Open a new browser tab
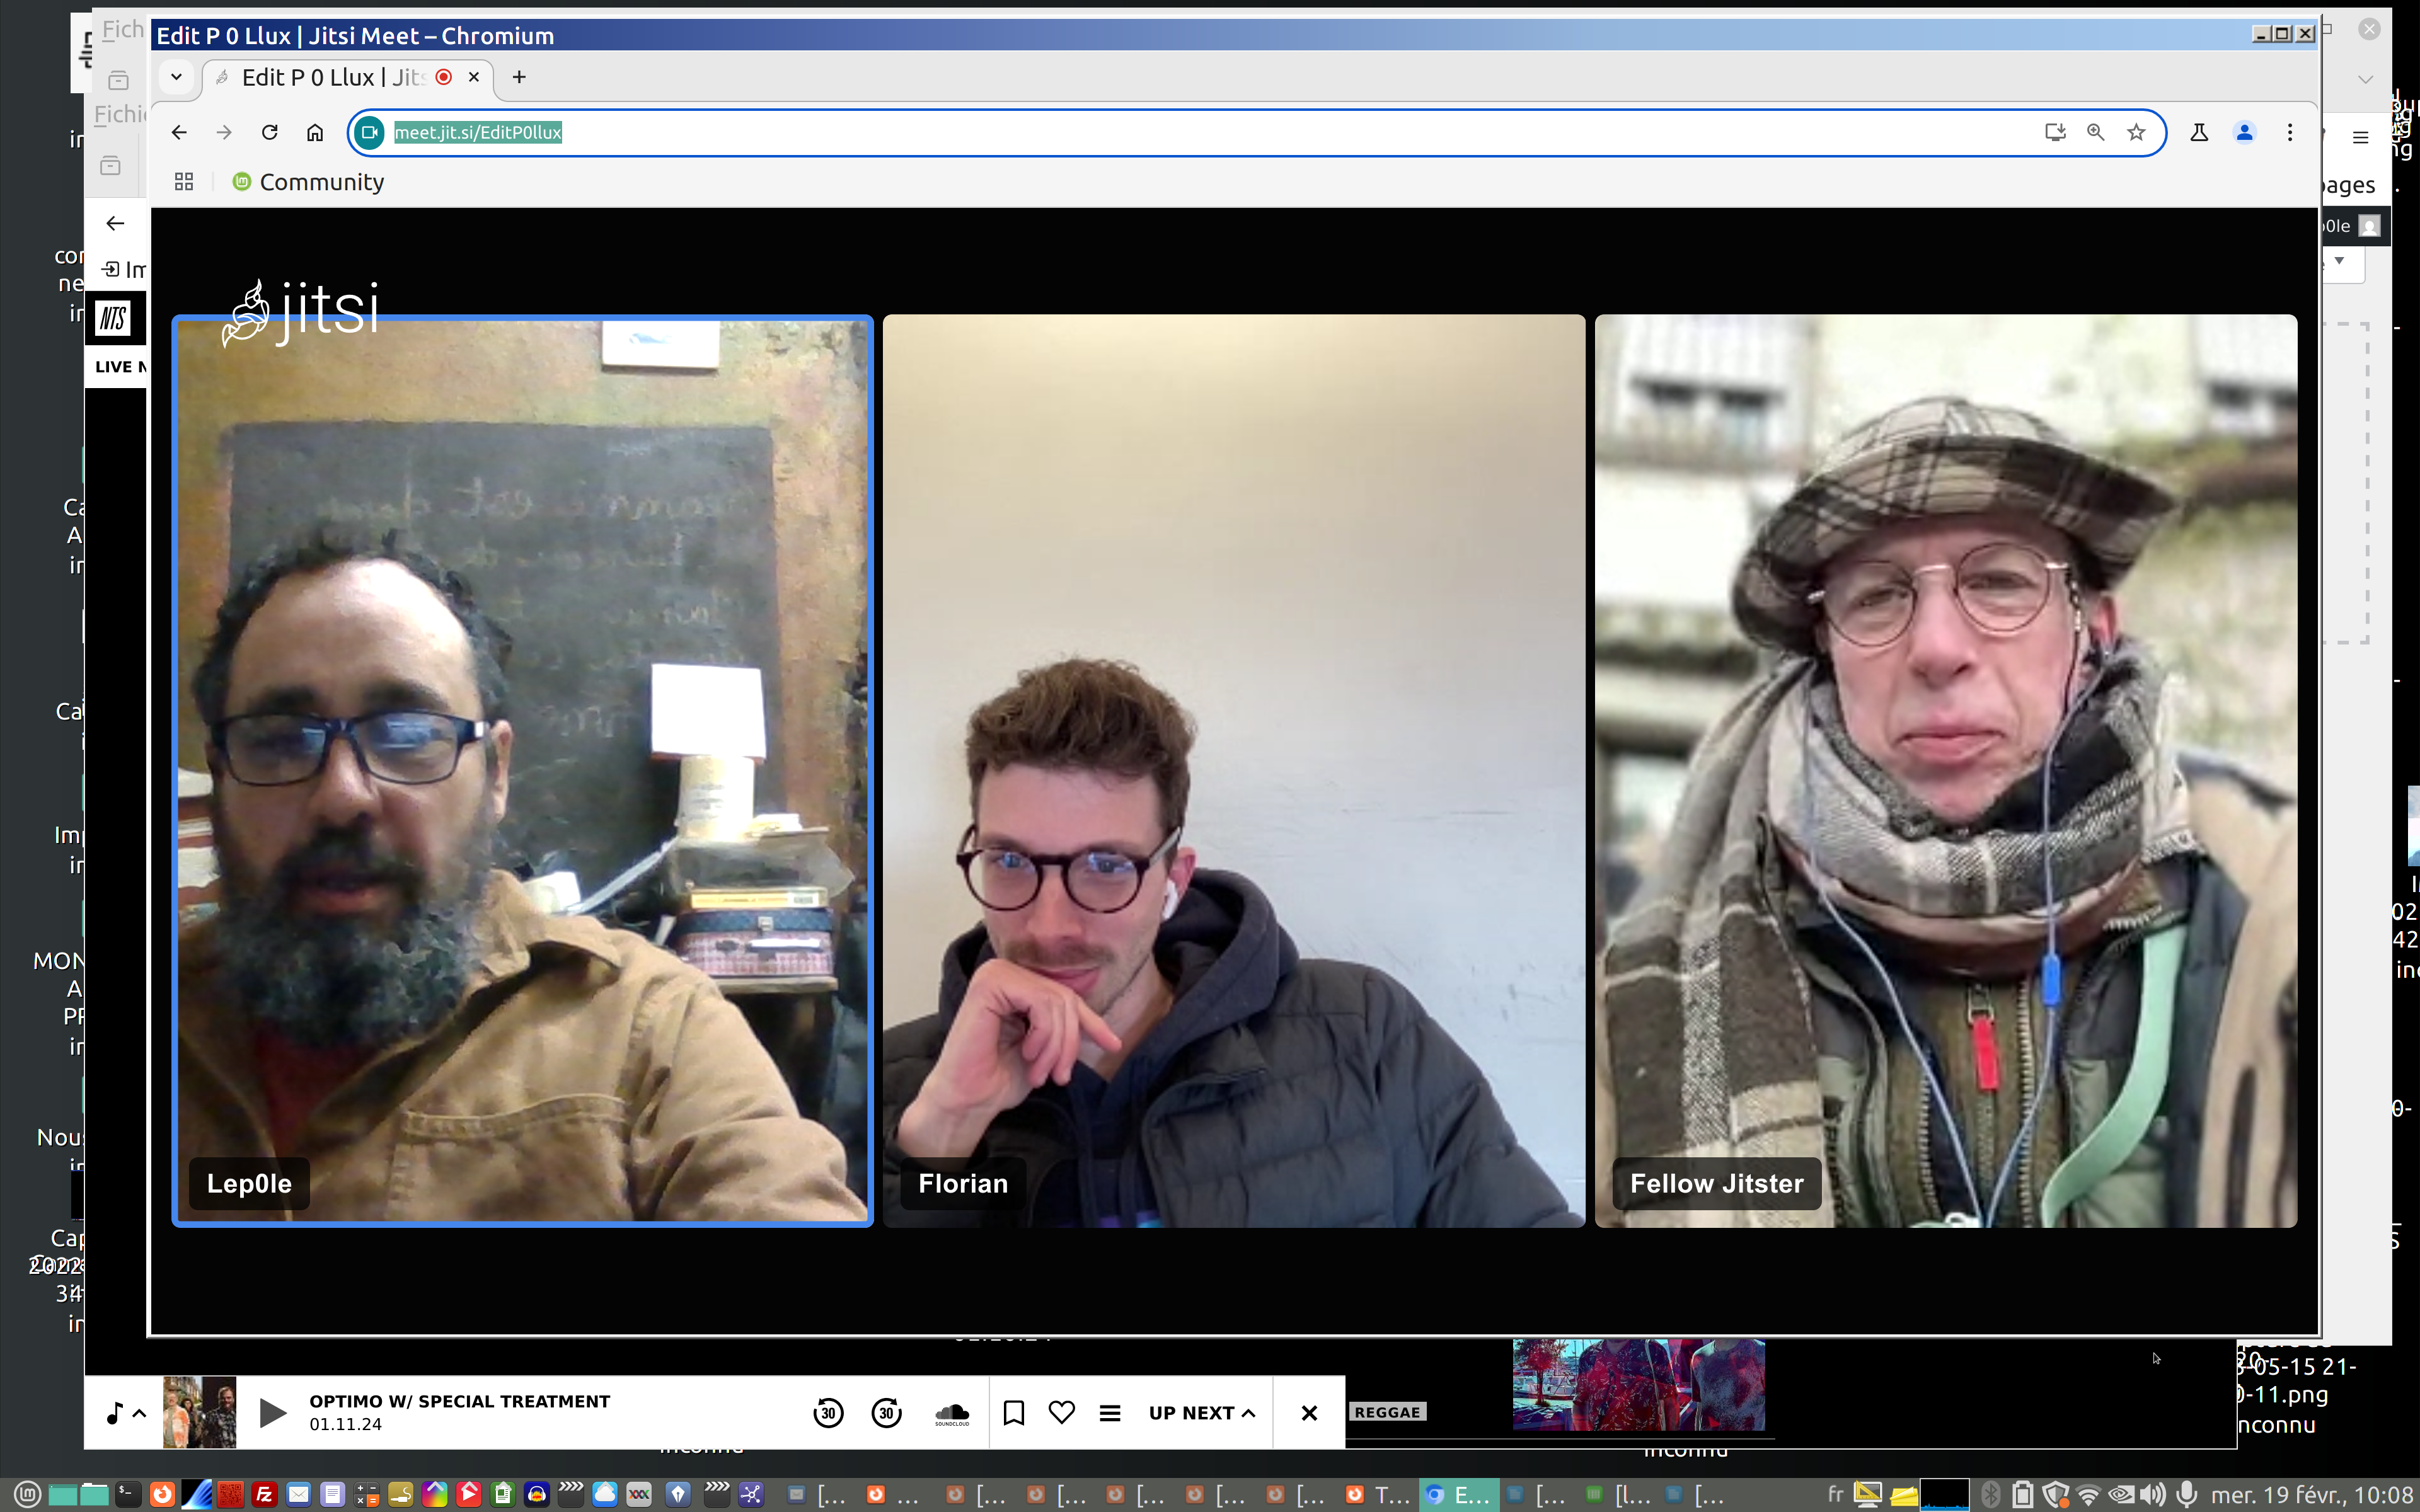Image resolution: width=2420 pixels, height=1512 pixels. (519, 77)
